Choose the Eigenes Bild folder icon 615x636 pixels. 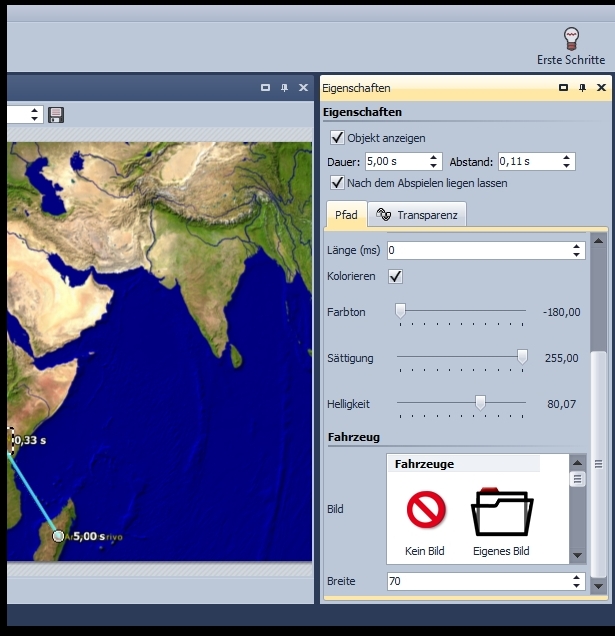pyautogui.click(x=501, y=510)
